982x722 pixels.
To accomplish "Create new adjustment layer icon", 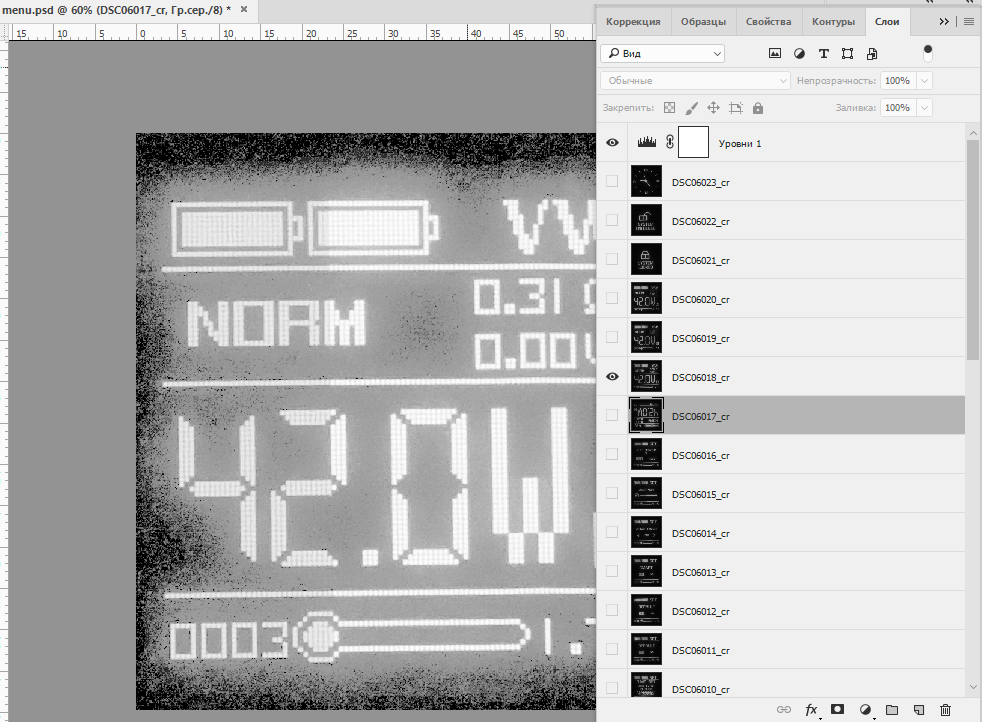I will click(x=865, y=709).
